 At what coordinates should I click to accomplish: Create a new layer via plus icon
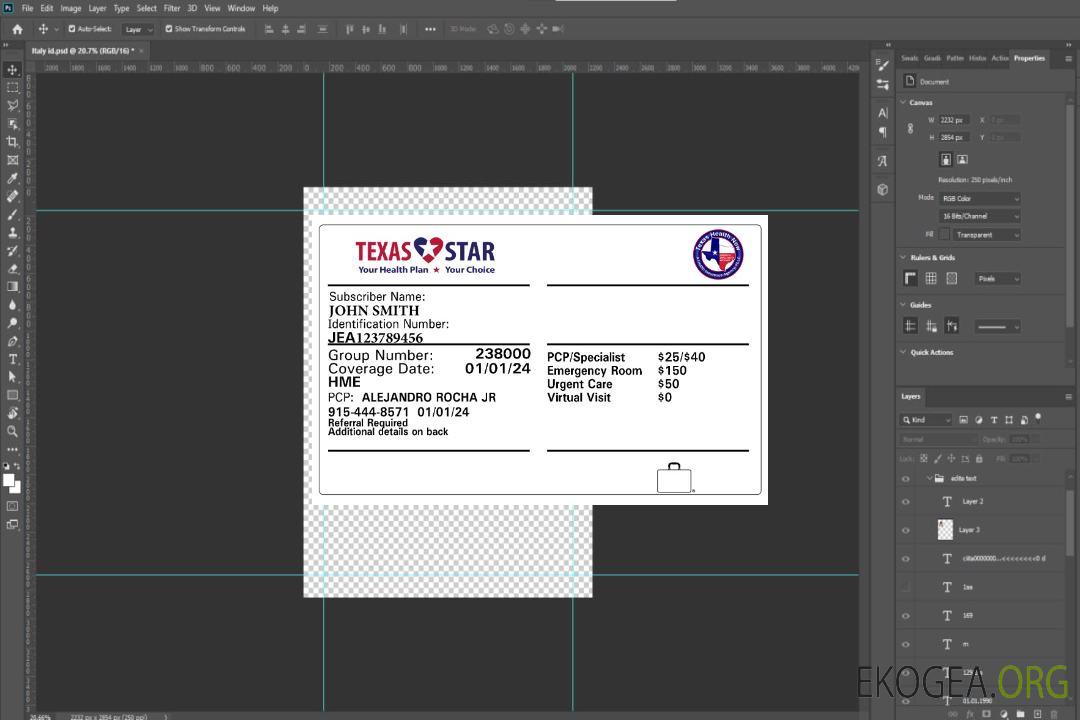pos(1037,714)
